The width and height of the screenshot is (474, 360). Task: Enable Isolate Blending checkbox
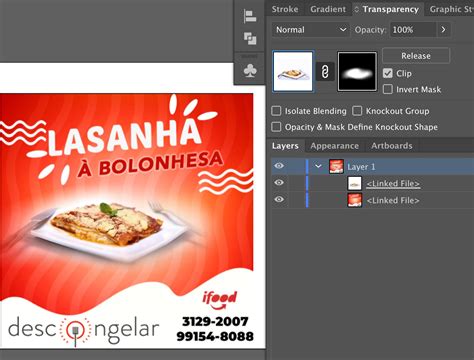click(276, 111)
